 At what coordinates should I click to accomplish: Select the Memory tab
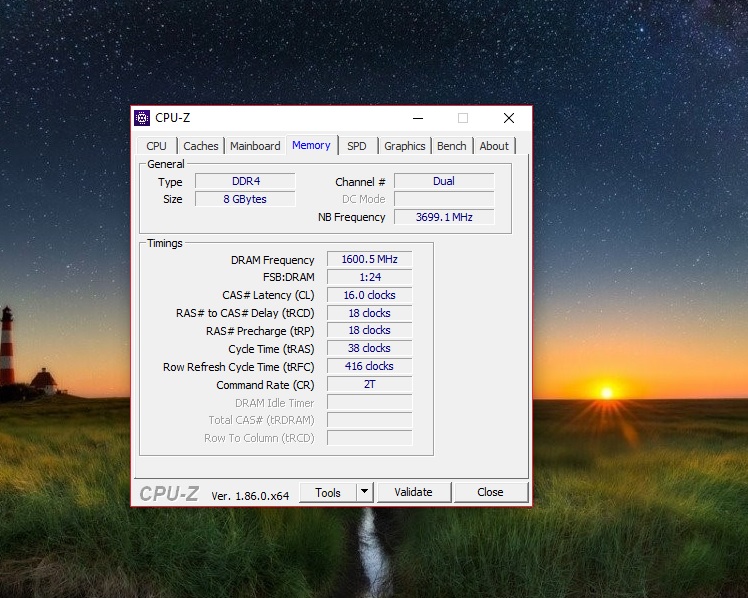tap(312, 145)
